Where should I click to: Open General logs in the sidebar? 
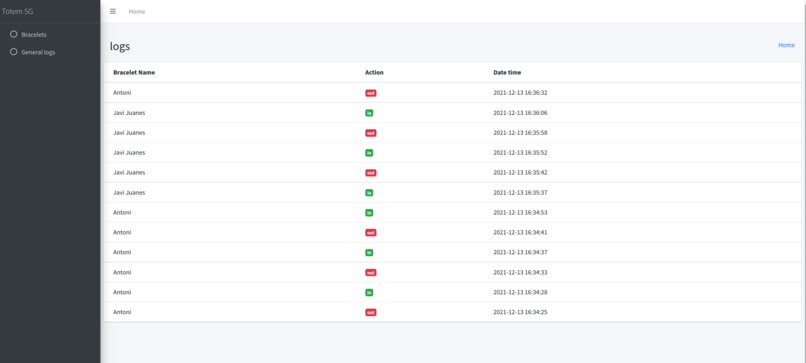coord(38,52)
